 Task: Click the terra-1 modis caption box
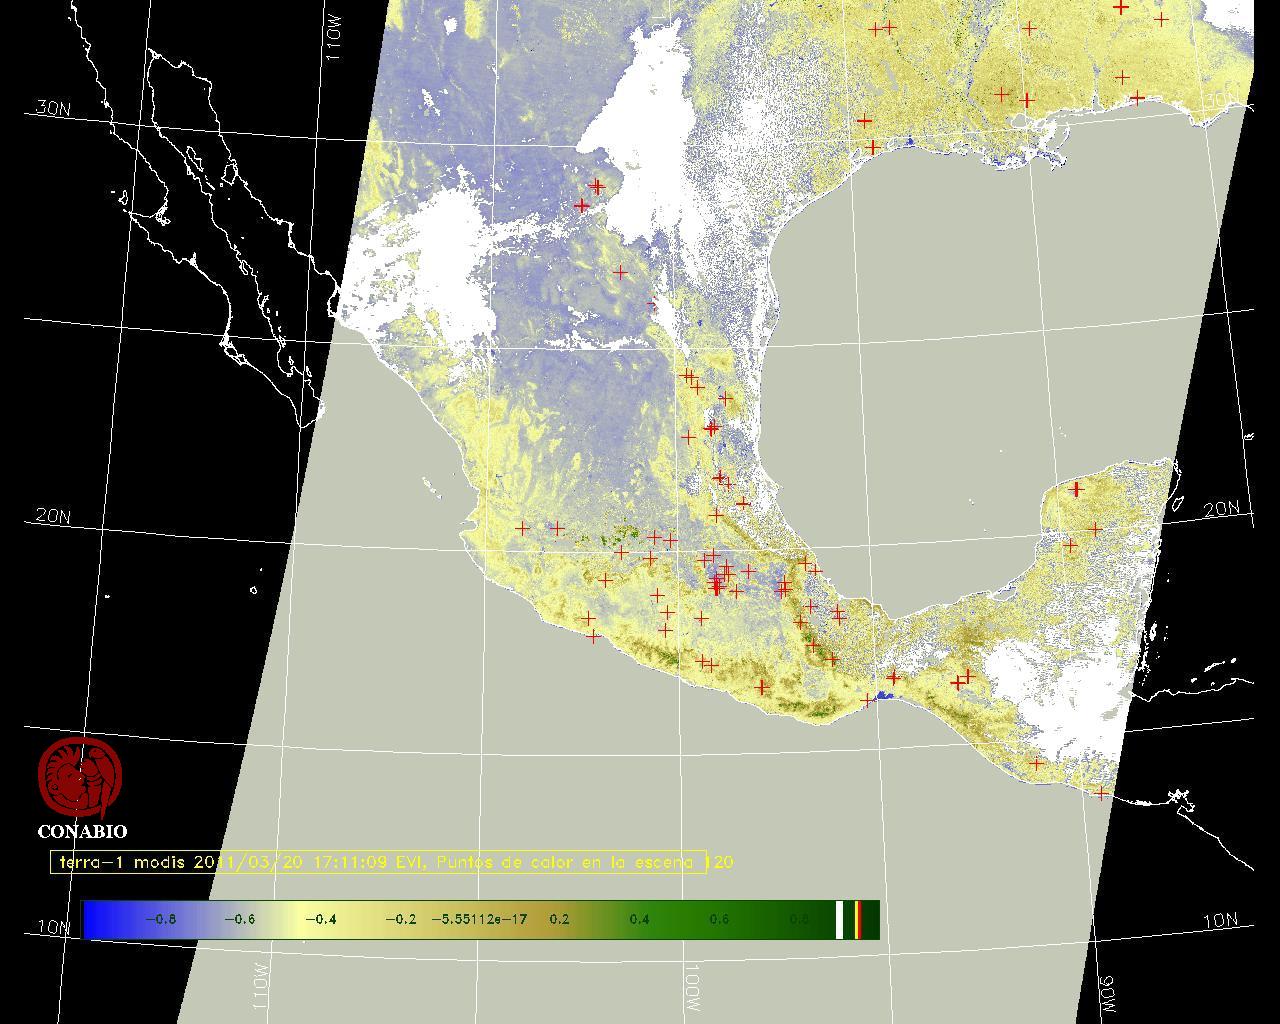click(378, 862)
